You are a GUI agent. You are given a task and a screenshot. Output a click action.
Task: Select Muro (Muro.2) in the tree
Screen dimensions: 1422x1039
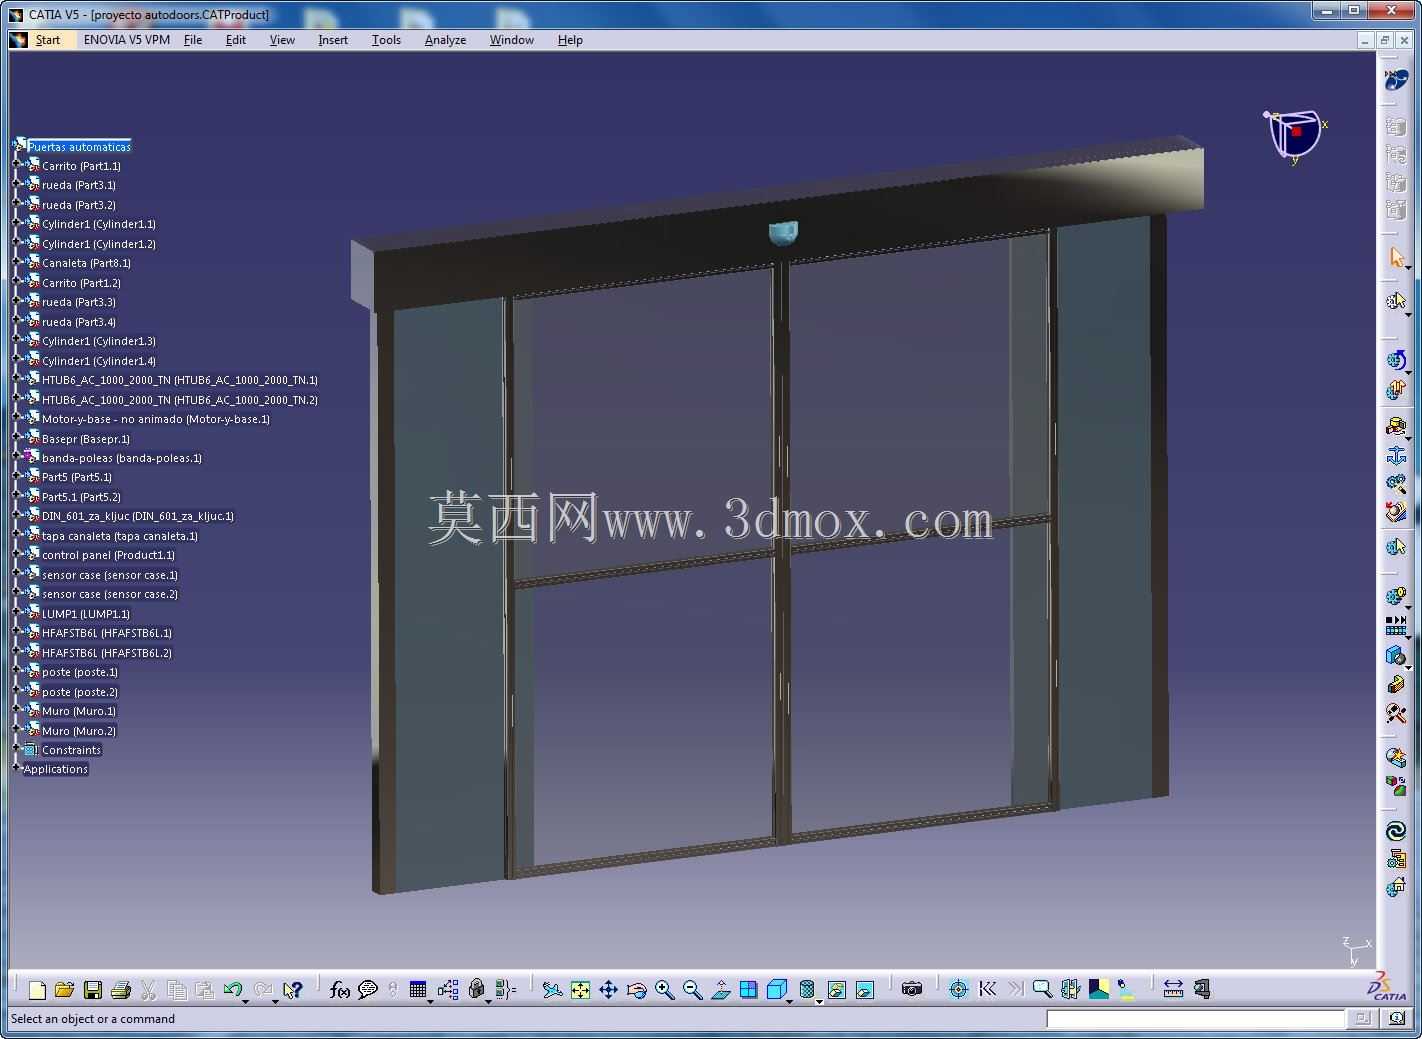tap(79, 731)
